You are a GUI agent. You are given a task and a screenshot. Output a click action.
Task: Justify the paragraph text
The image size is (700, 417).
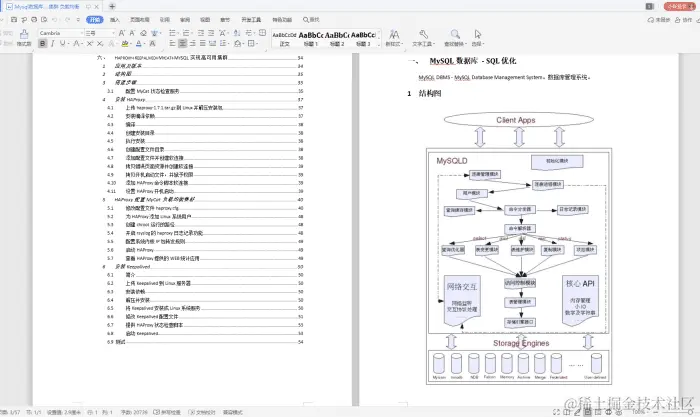[202, 43]
